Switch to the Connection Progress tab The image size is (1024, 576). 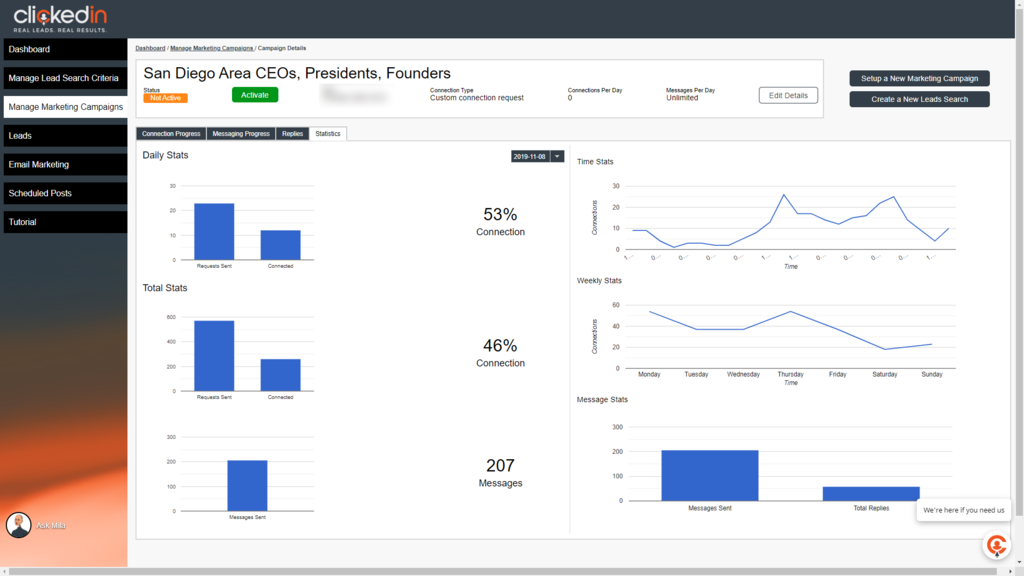(x=171, y=134)
